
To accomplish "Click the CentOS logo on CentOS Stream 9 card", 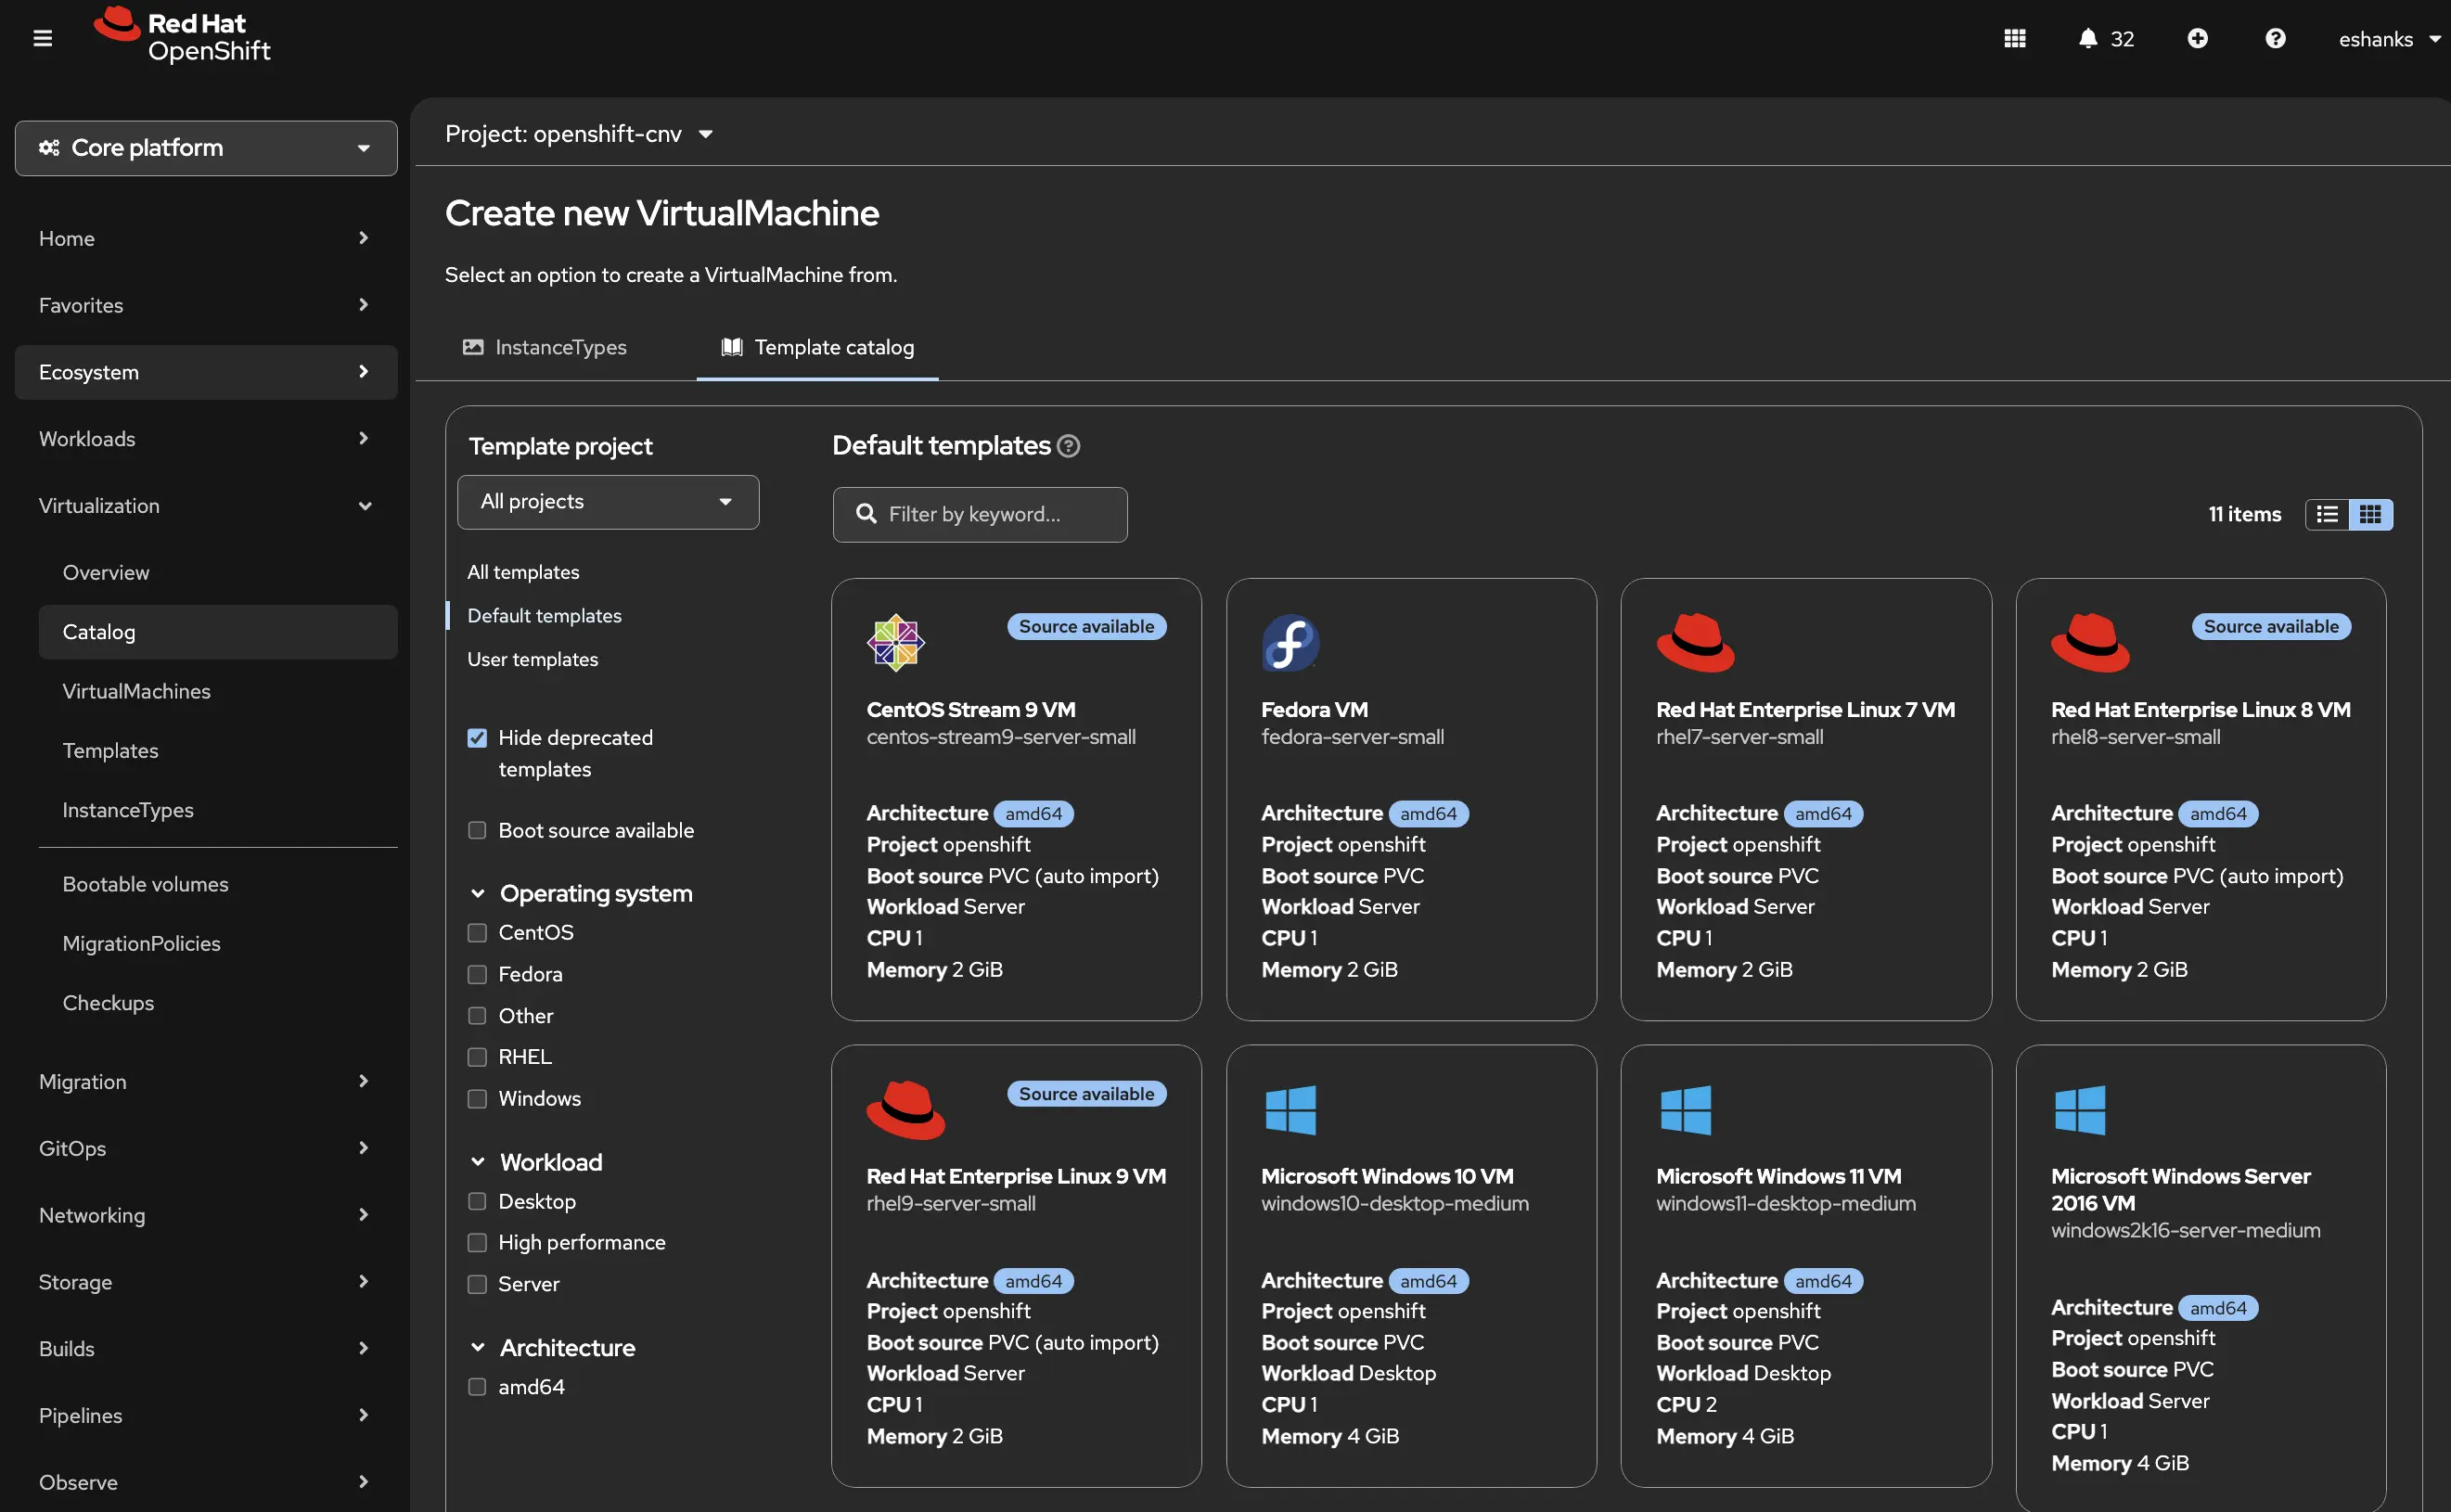I will click(x=895, y=642).
